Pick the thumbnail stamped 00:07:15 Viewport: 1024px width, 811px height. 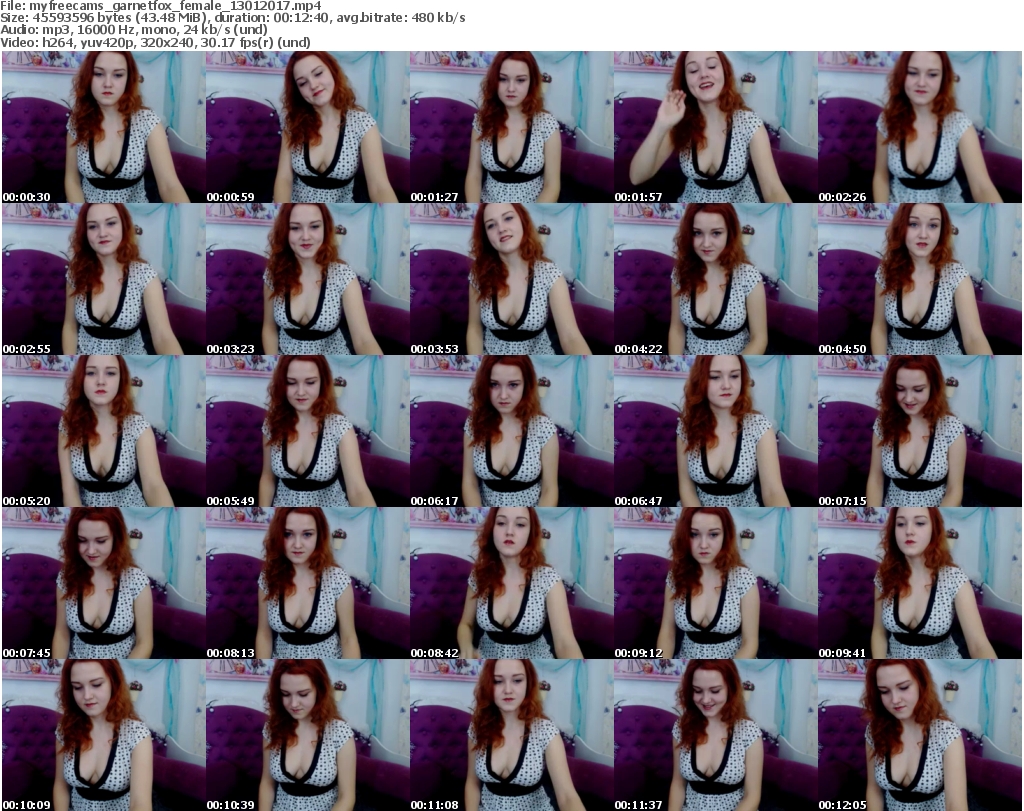(920, 432)
